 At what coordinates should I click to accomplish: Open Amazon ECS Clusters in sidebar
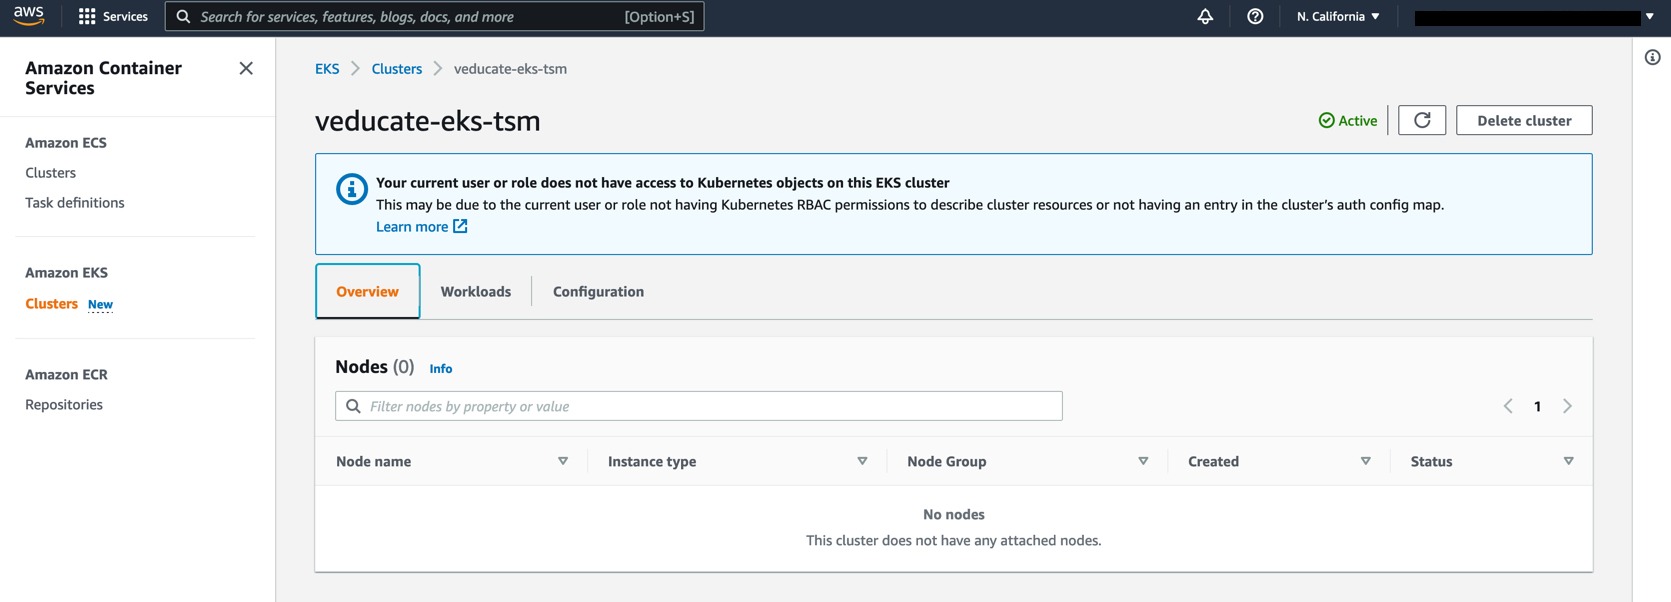(x=51, y=172)
